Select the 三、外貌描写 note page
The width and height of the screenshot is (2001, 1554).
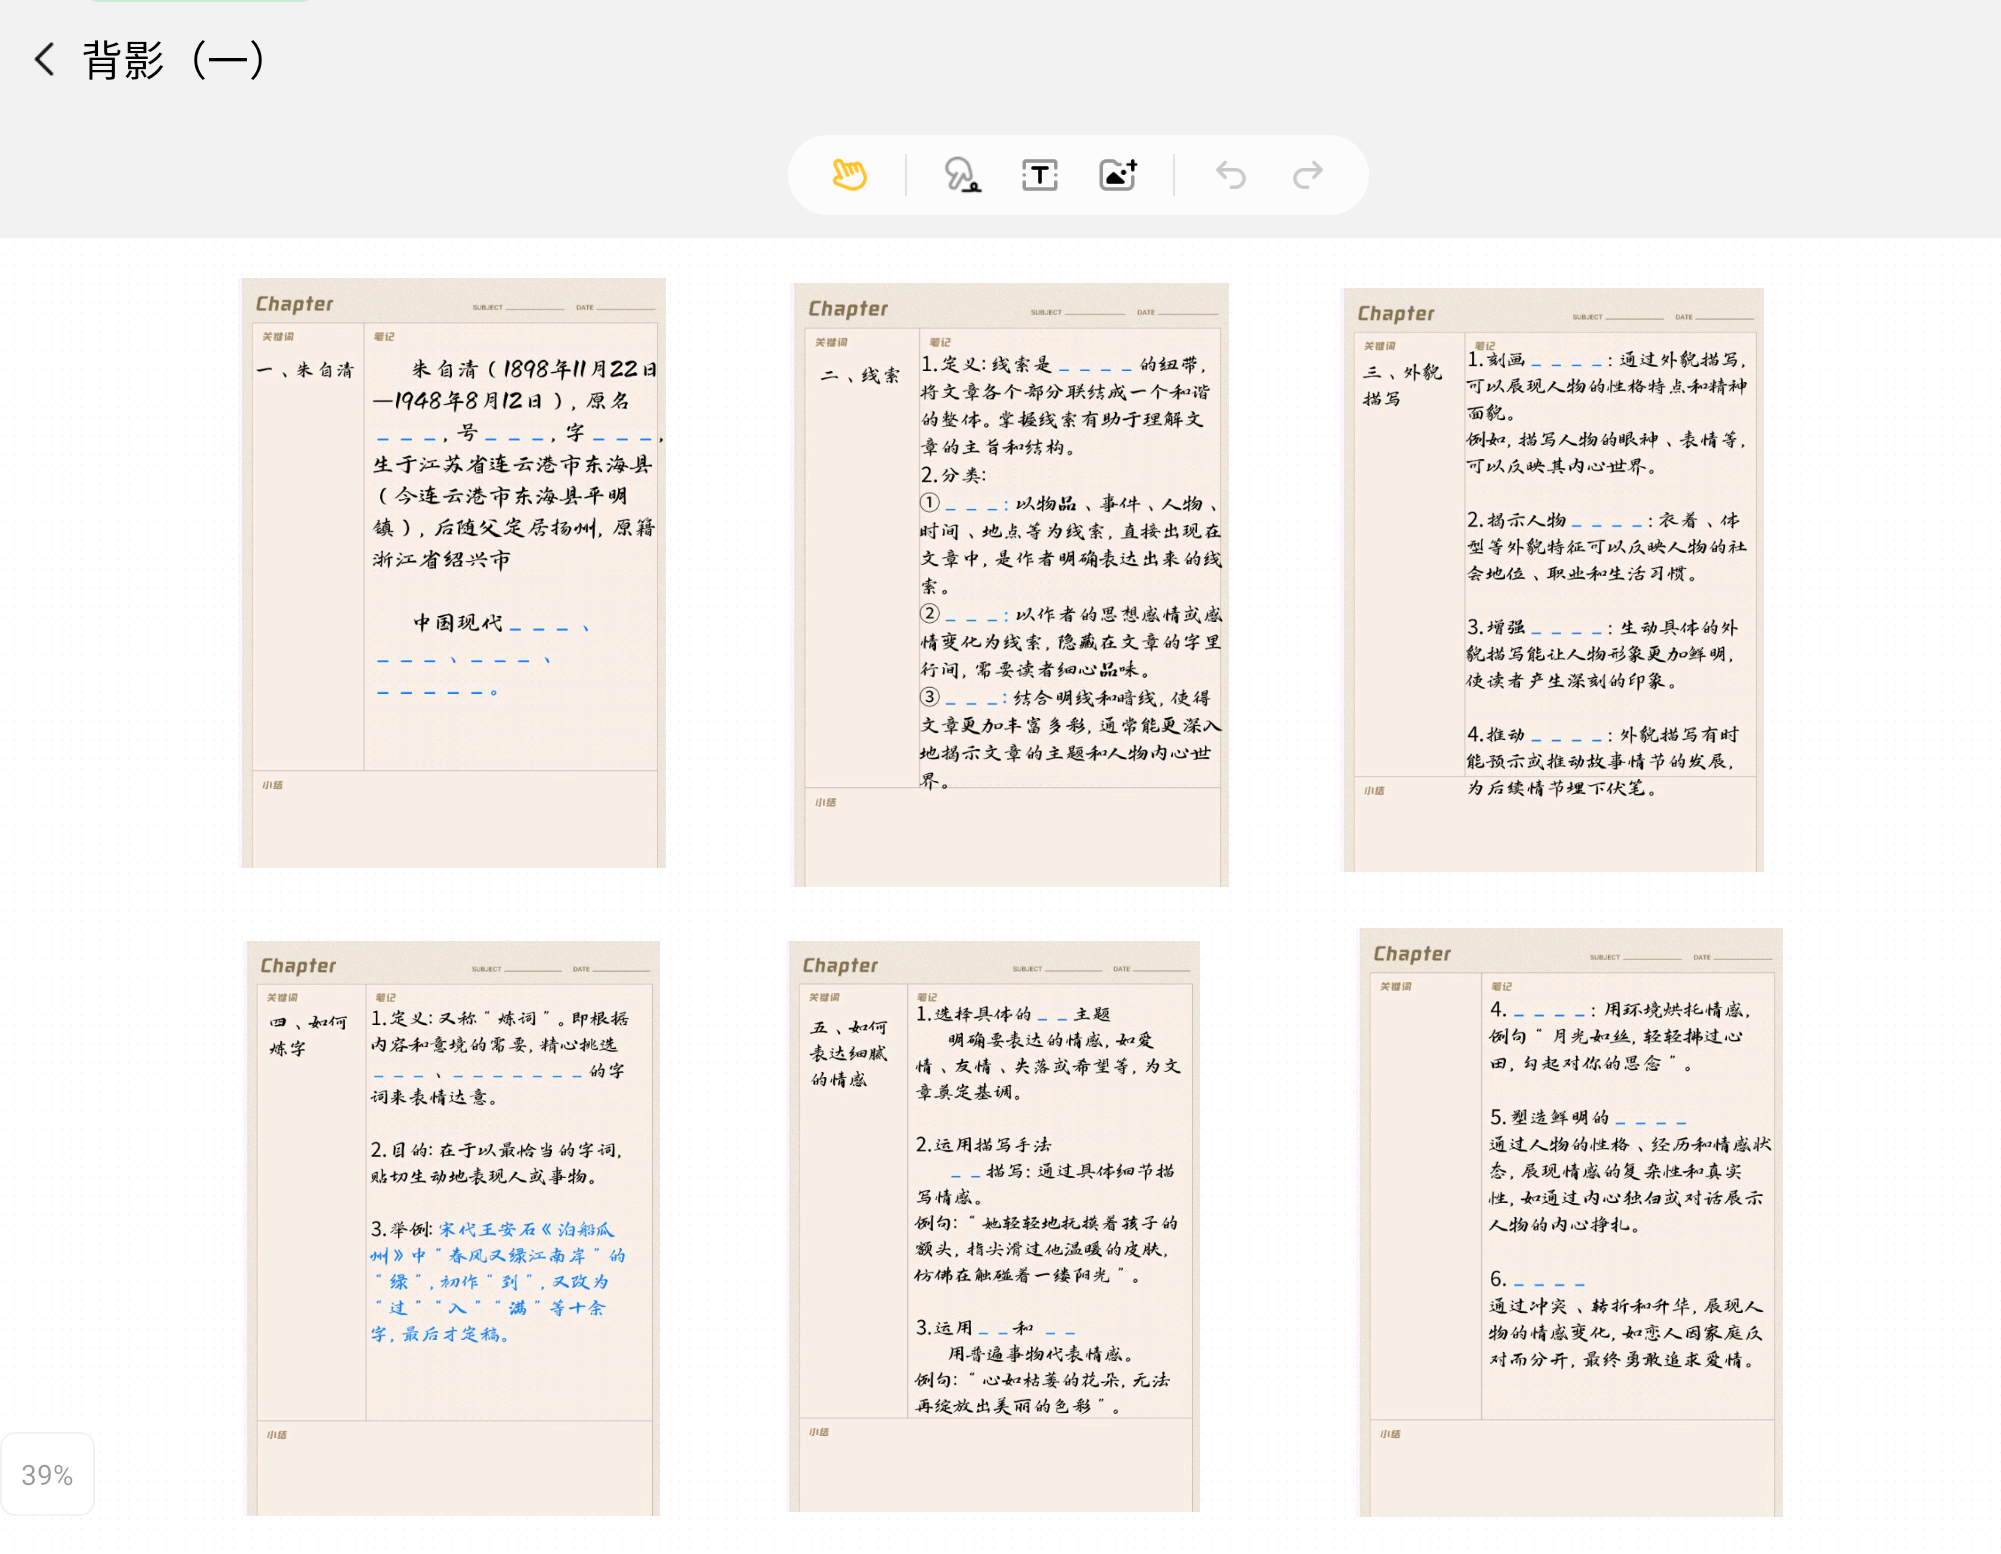click(1552, 579)
